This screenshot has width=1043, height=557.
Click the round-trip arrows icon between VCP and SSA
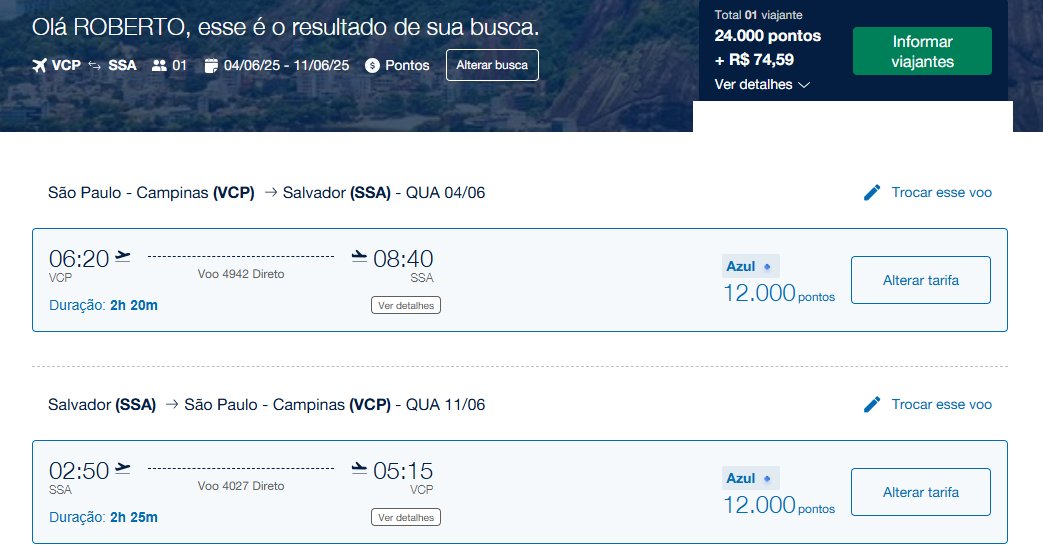(x=94, y=65)
